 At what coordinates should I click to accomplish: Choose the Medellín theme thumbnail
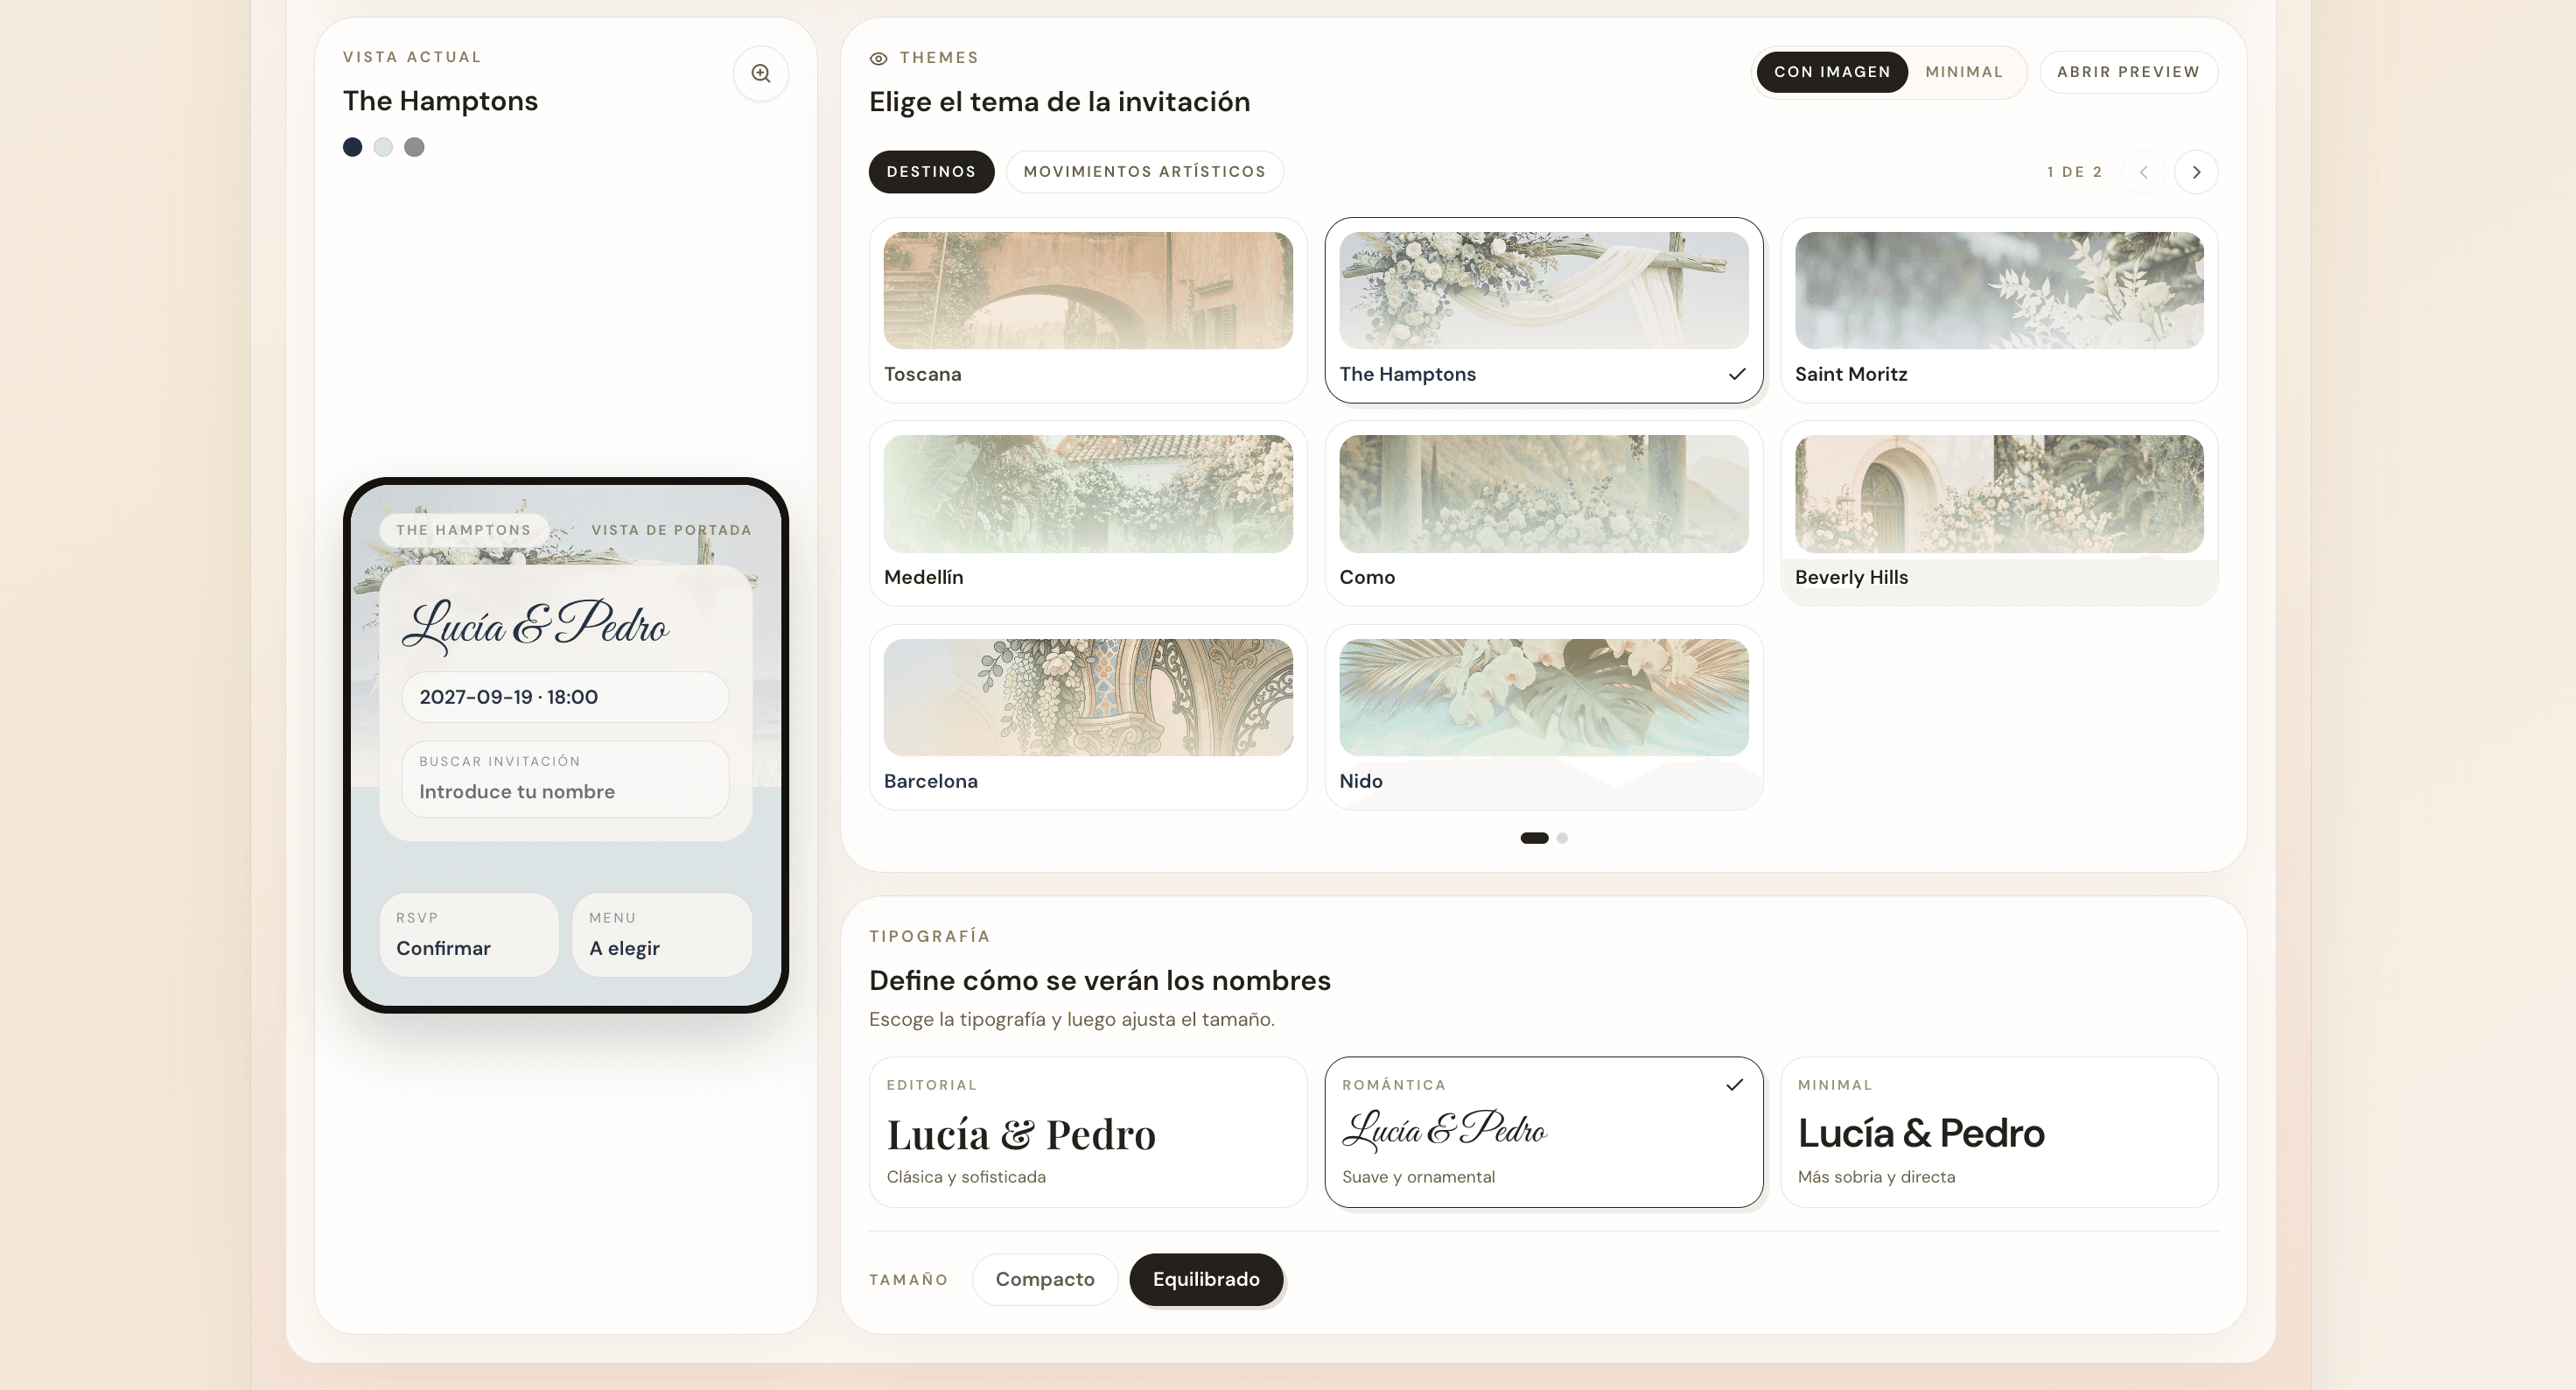point(1088,494)
